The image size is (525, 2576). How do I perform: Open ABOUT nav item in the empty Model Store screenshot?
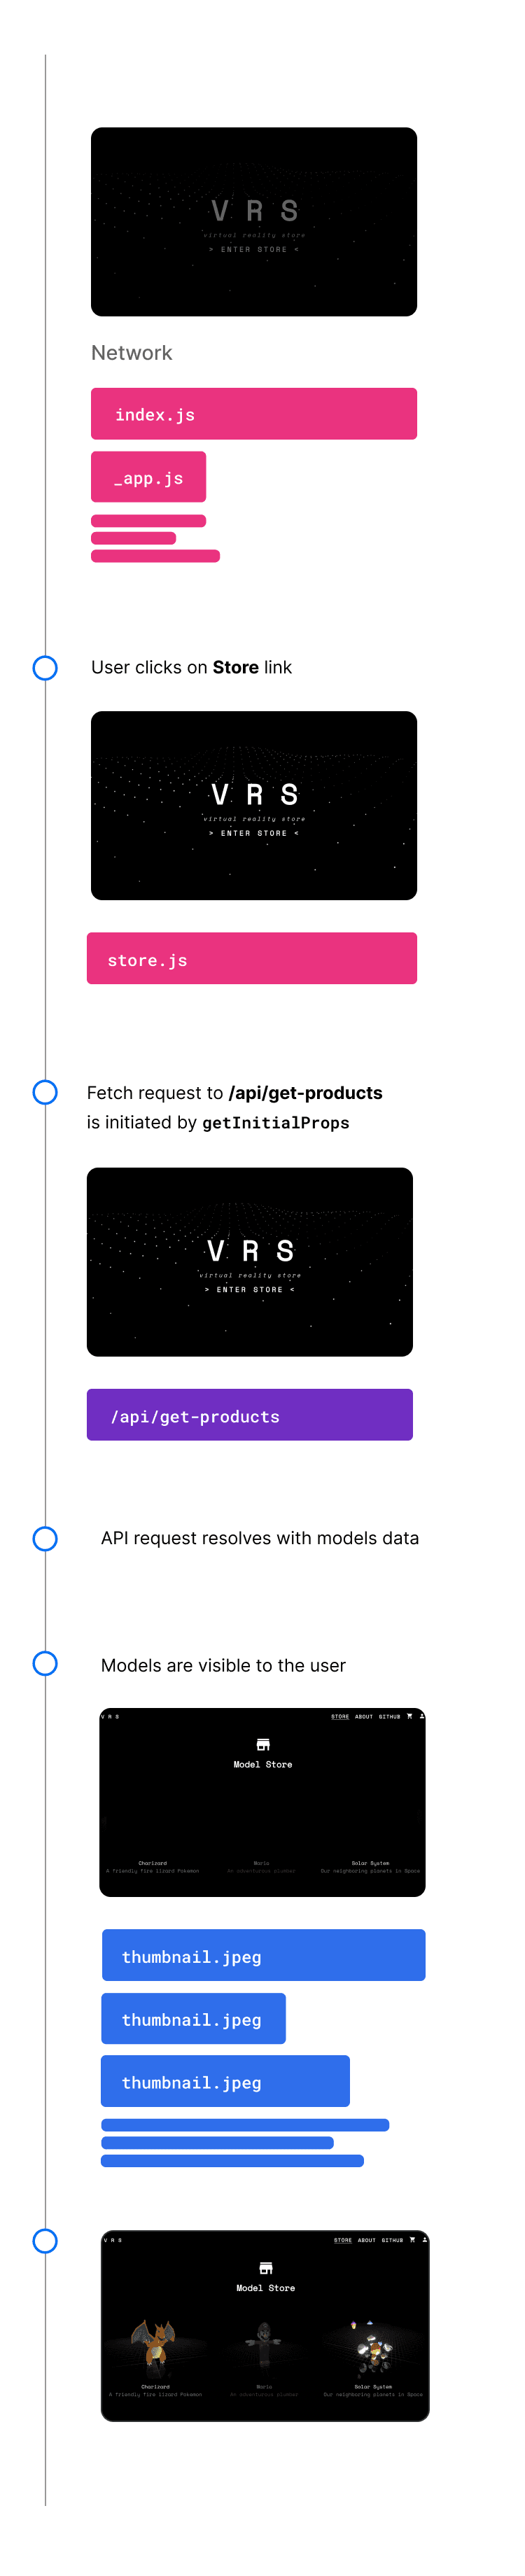364,1717
